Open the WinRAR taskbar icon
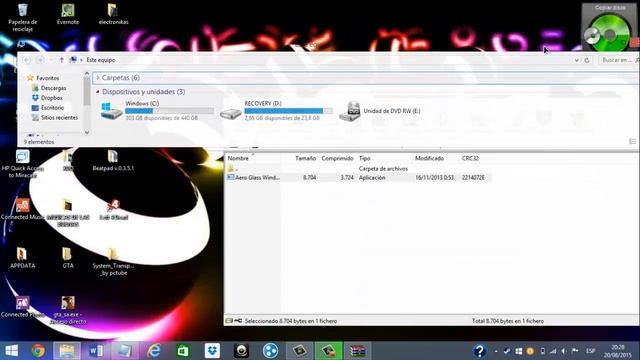Image resolution: width=640 pixels, height=360 pixels. [358, 351]
